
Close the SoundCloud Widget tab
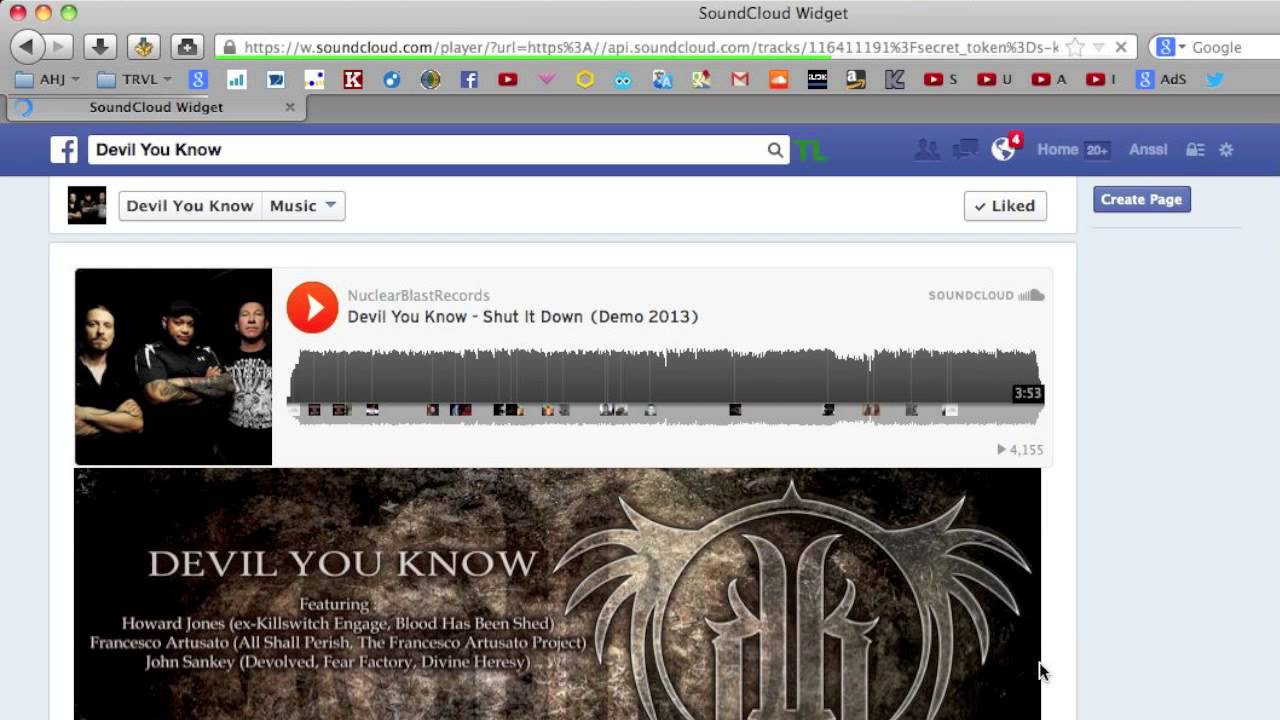(290, 107)
